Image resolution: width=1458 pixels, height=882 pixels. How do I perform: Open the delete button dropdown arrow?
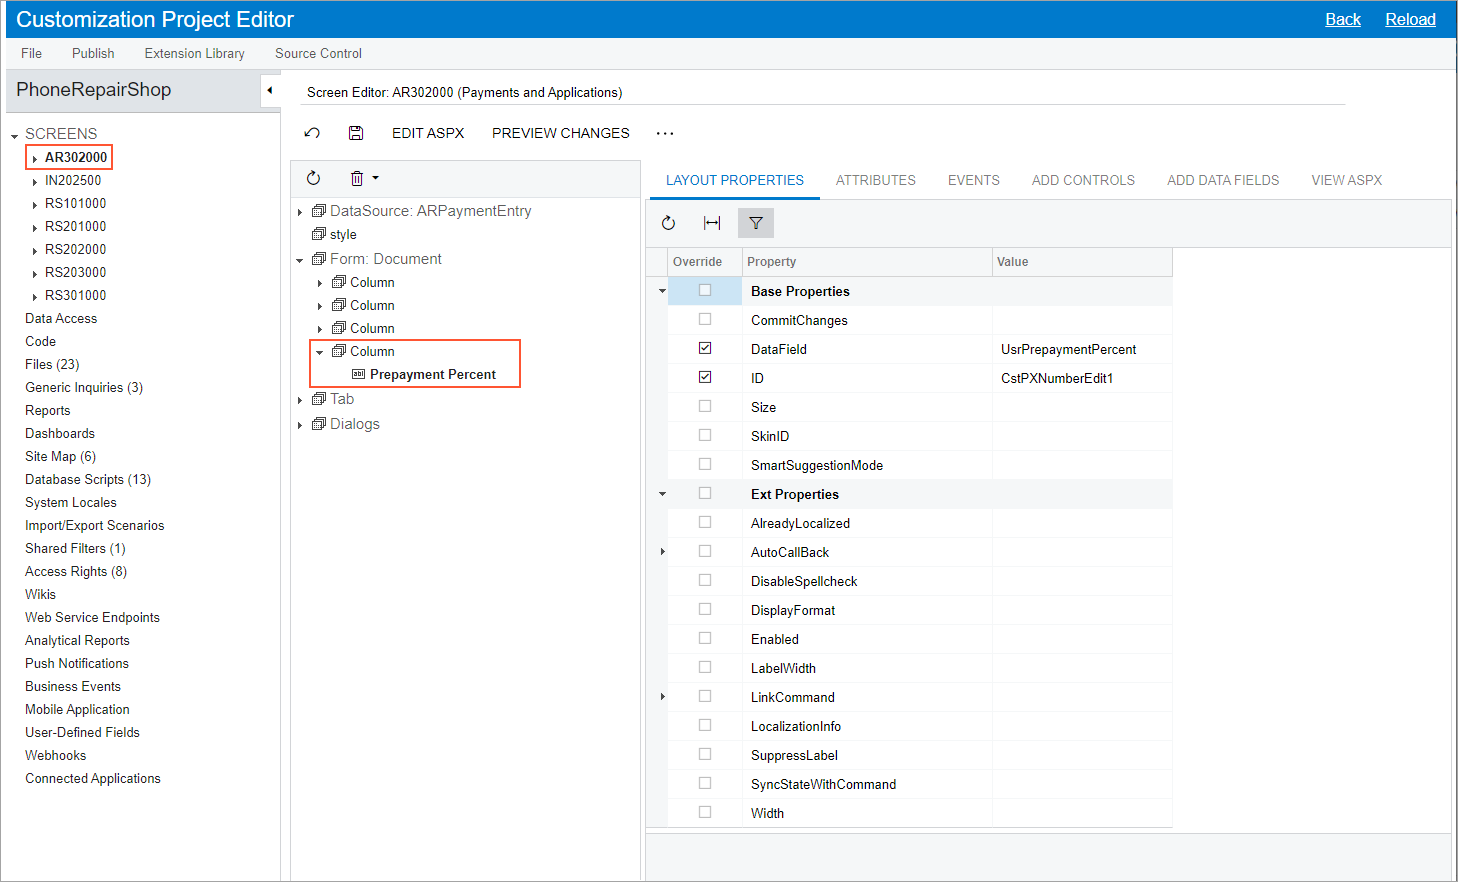pyautogui.click(x=376, y=178)
